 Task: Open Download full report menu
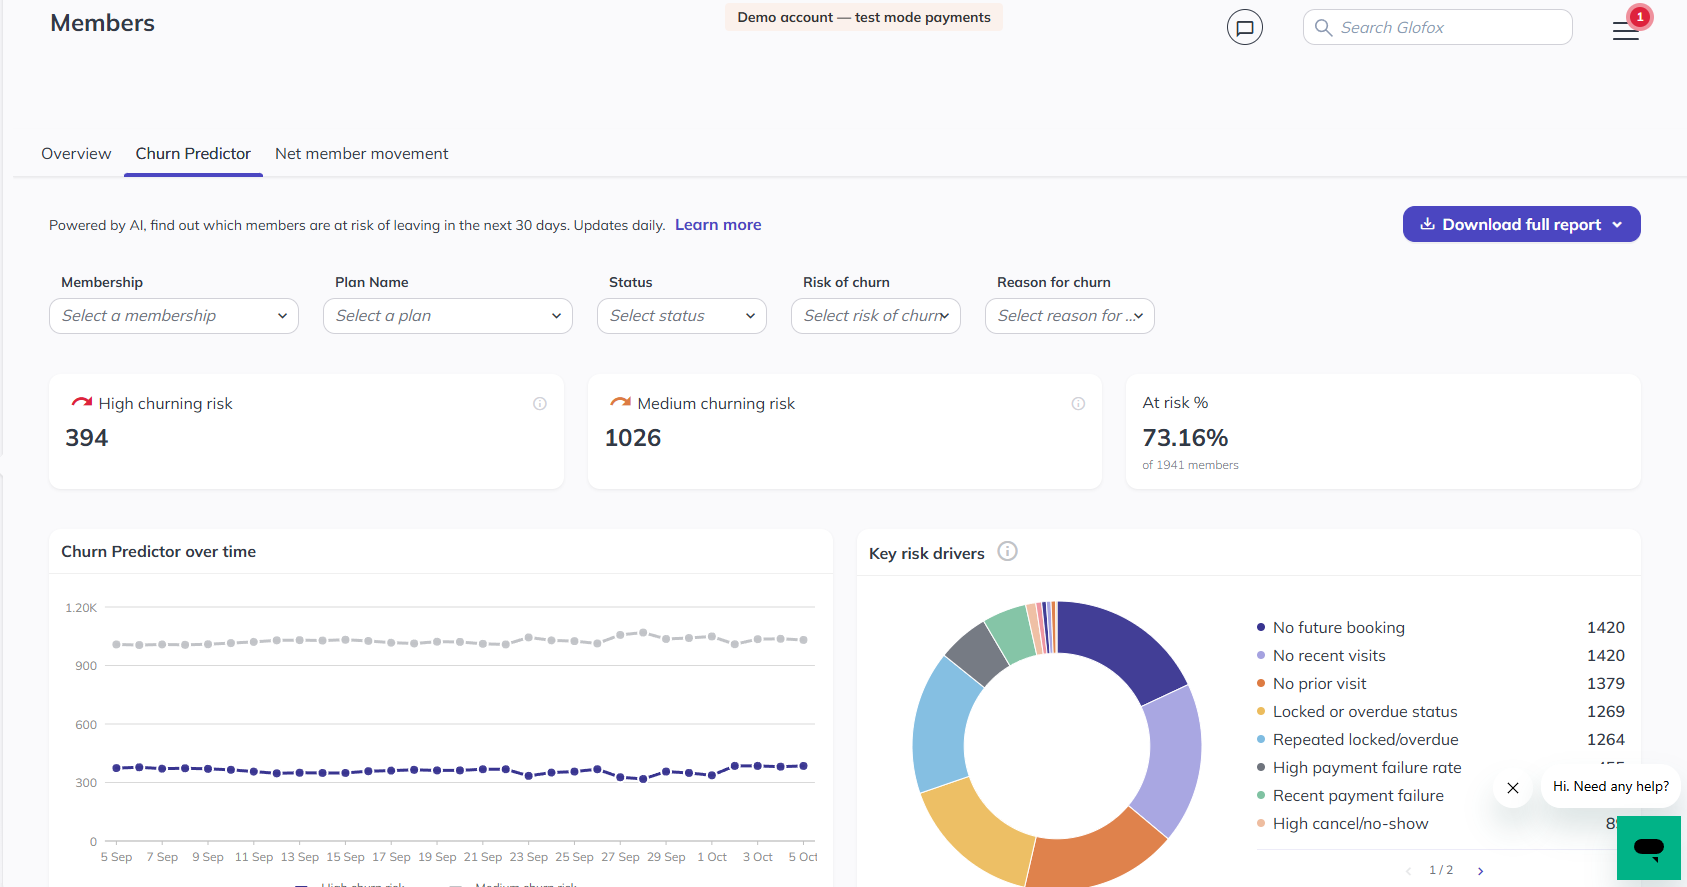tap(1522, 224)
